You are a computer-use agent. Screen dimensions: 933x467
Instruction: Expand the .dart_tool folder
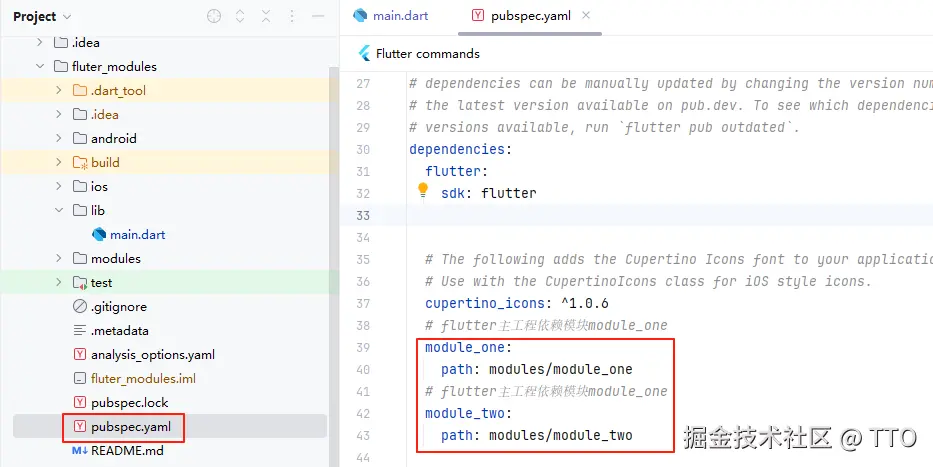click(58, 90)
